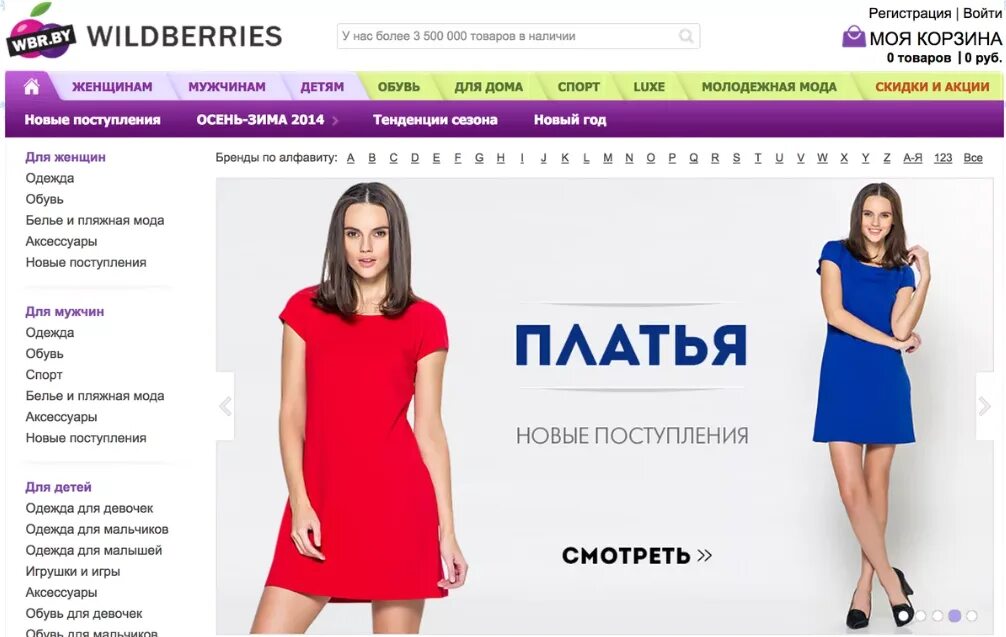Click the Войти login link

click(982, 13)
